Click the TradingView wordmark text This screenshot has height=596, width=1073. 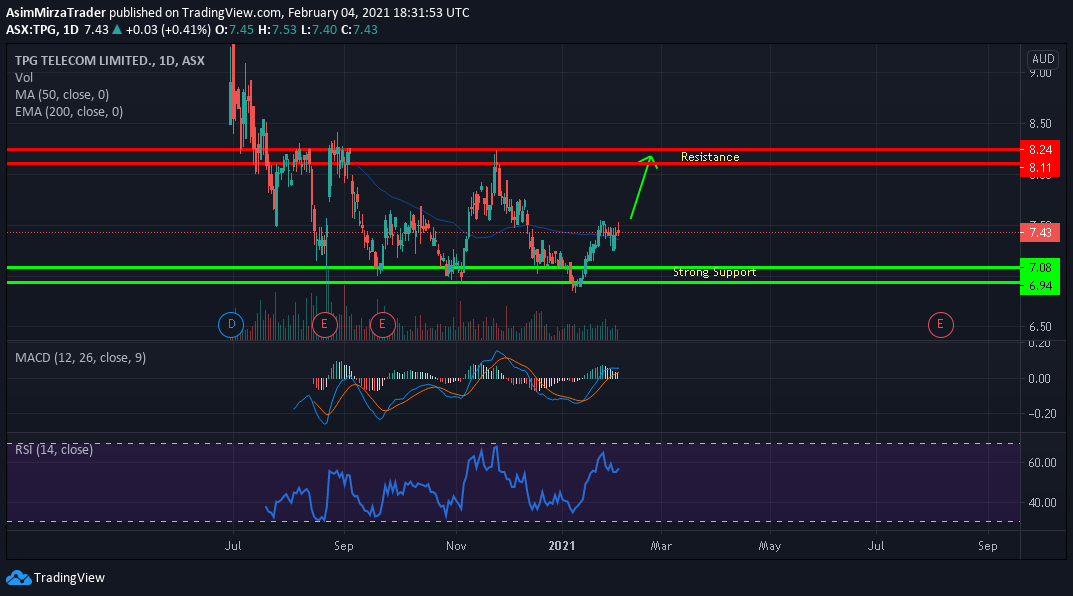(69, 578)
